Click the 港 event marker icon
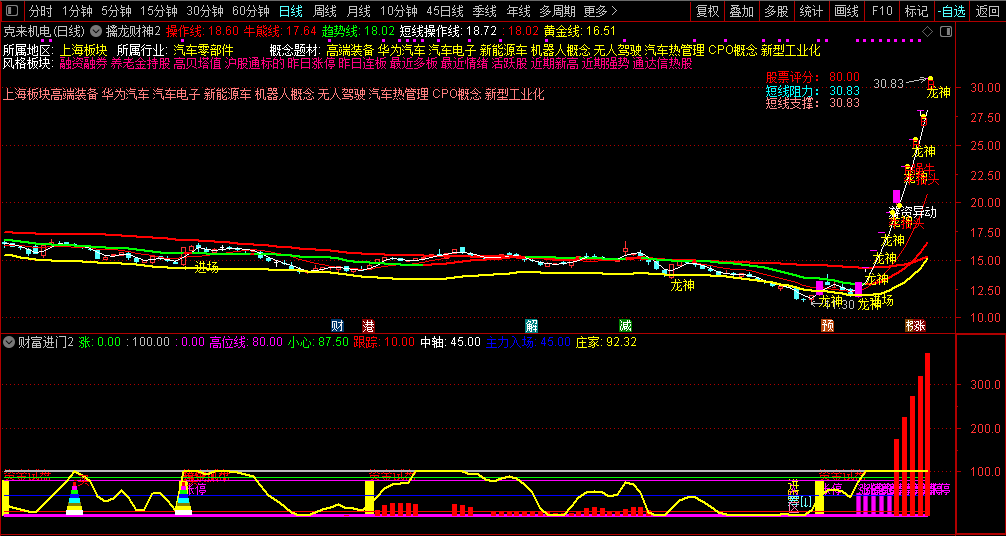The image size is (1006, 536). [368, 325]
